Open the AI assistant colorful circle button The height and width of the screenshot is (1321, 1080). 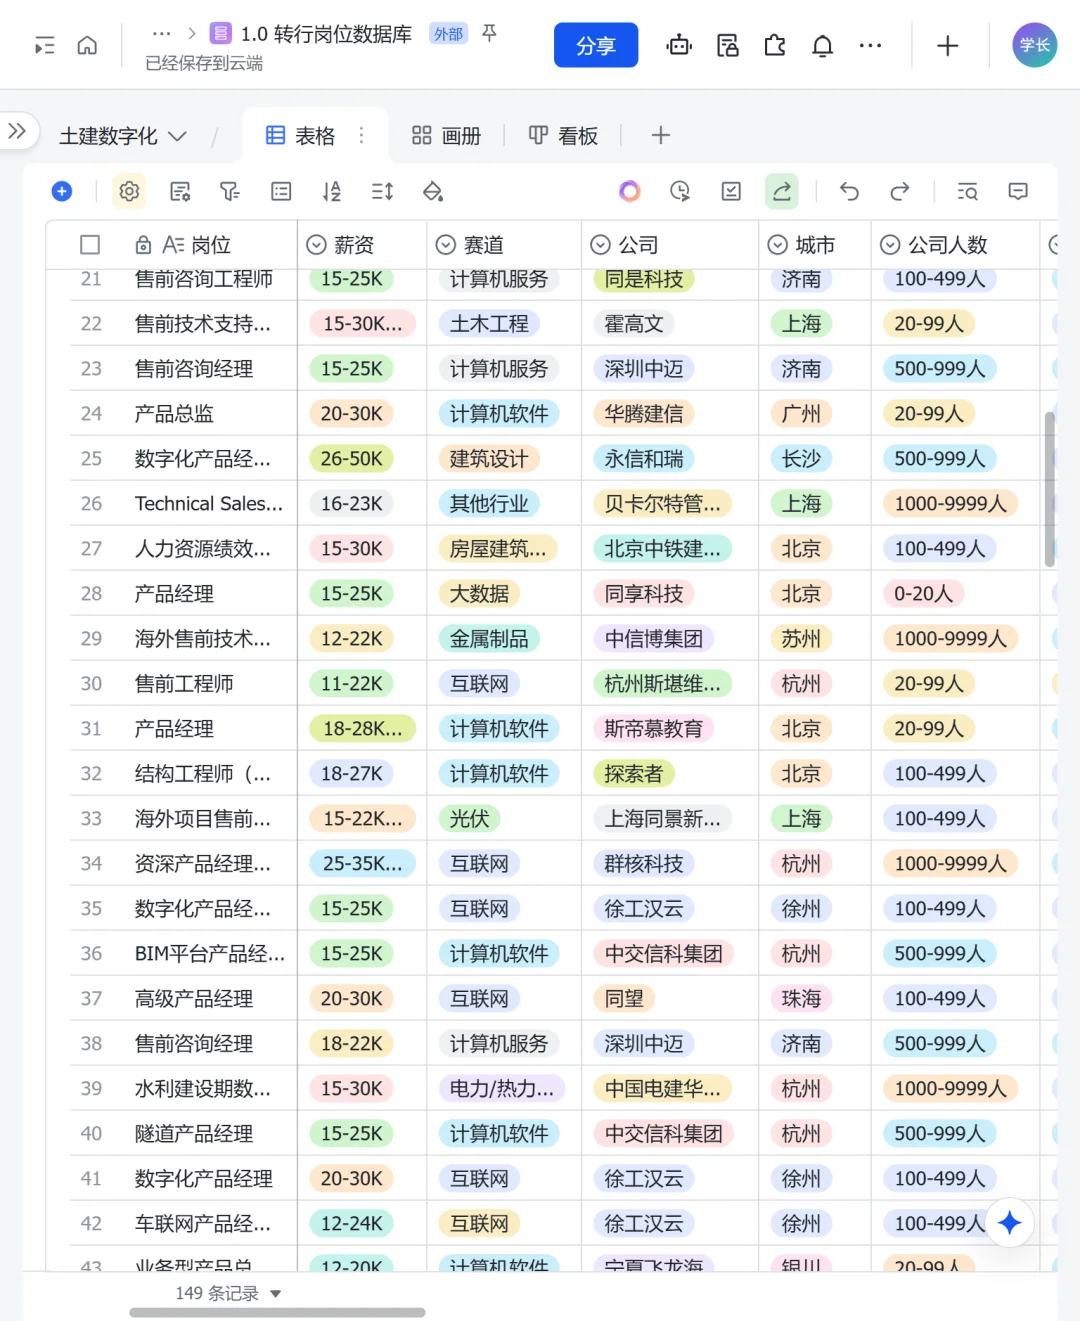click(629, 191)
